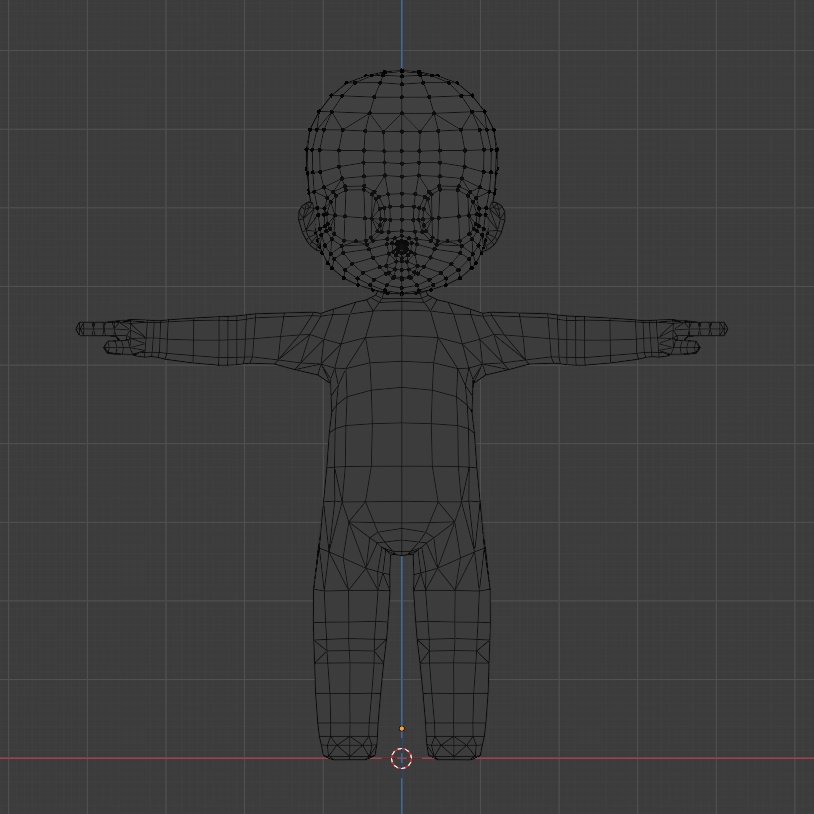Click the dense nose vertex cluster on face
This screenshot has height=814, width=814.
401,248
